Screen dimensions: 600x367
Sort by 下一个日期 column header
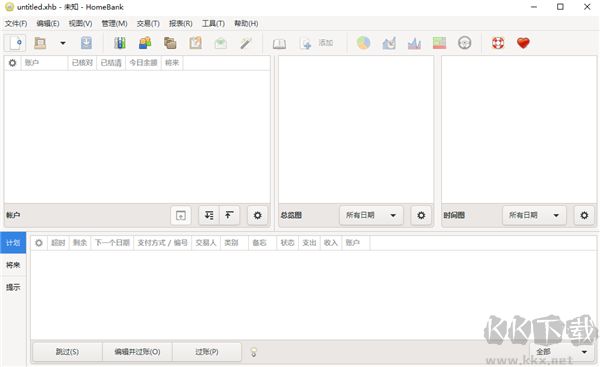[112, 243]
